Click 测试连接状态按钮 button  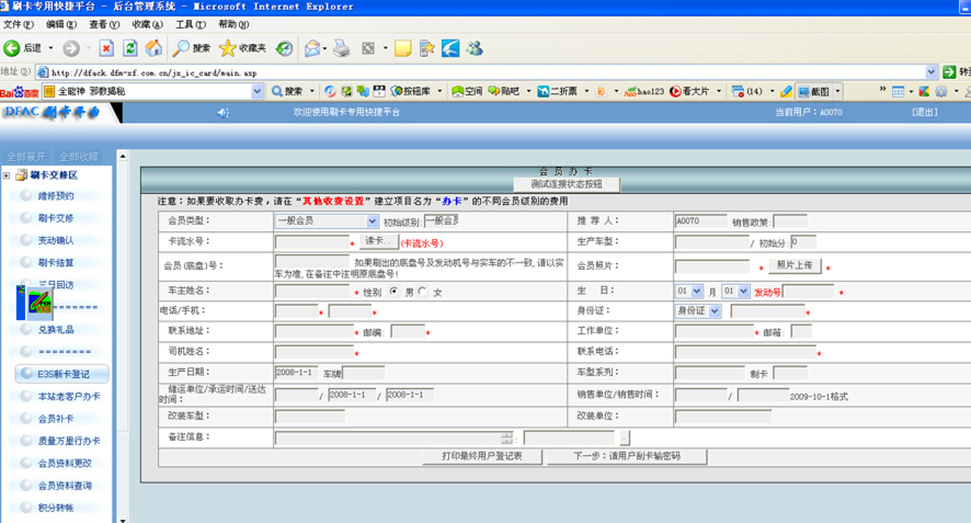[x=567, y=184]
